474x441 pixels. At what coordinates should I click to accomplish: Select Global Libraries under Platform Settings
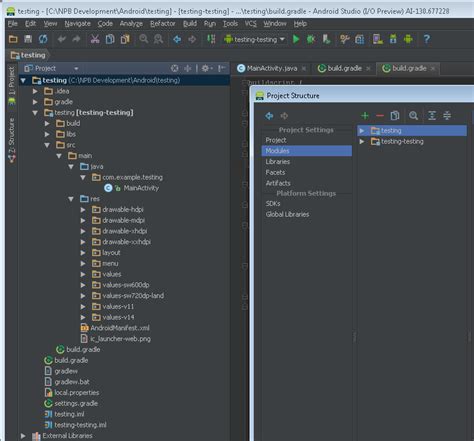coord(287,214)
